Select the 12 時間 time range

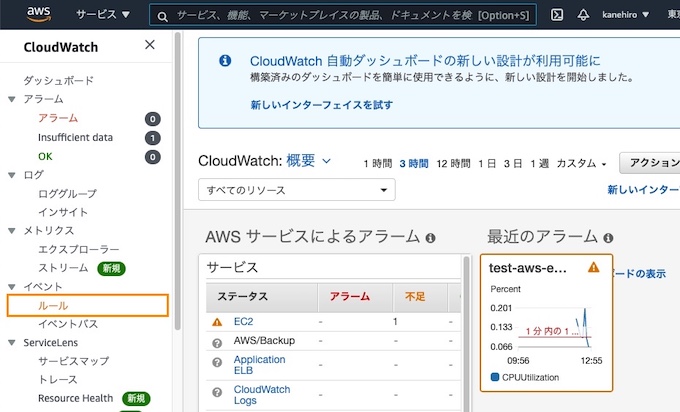[453, 163]
